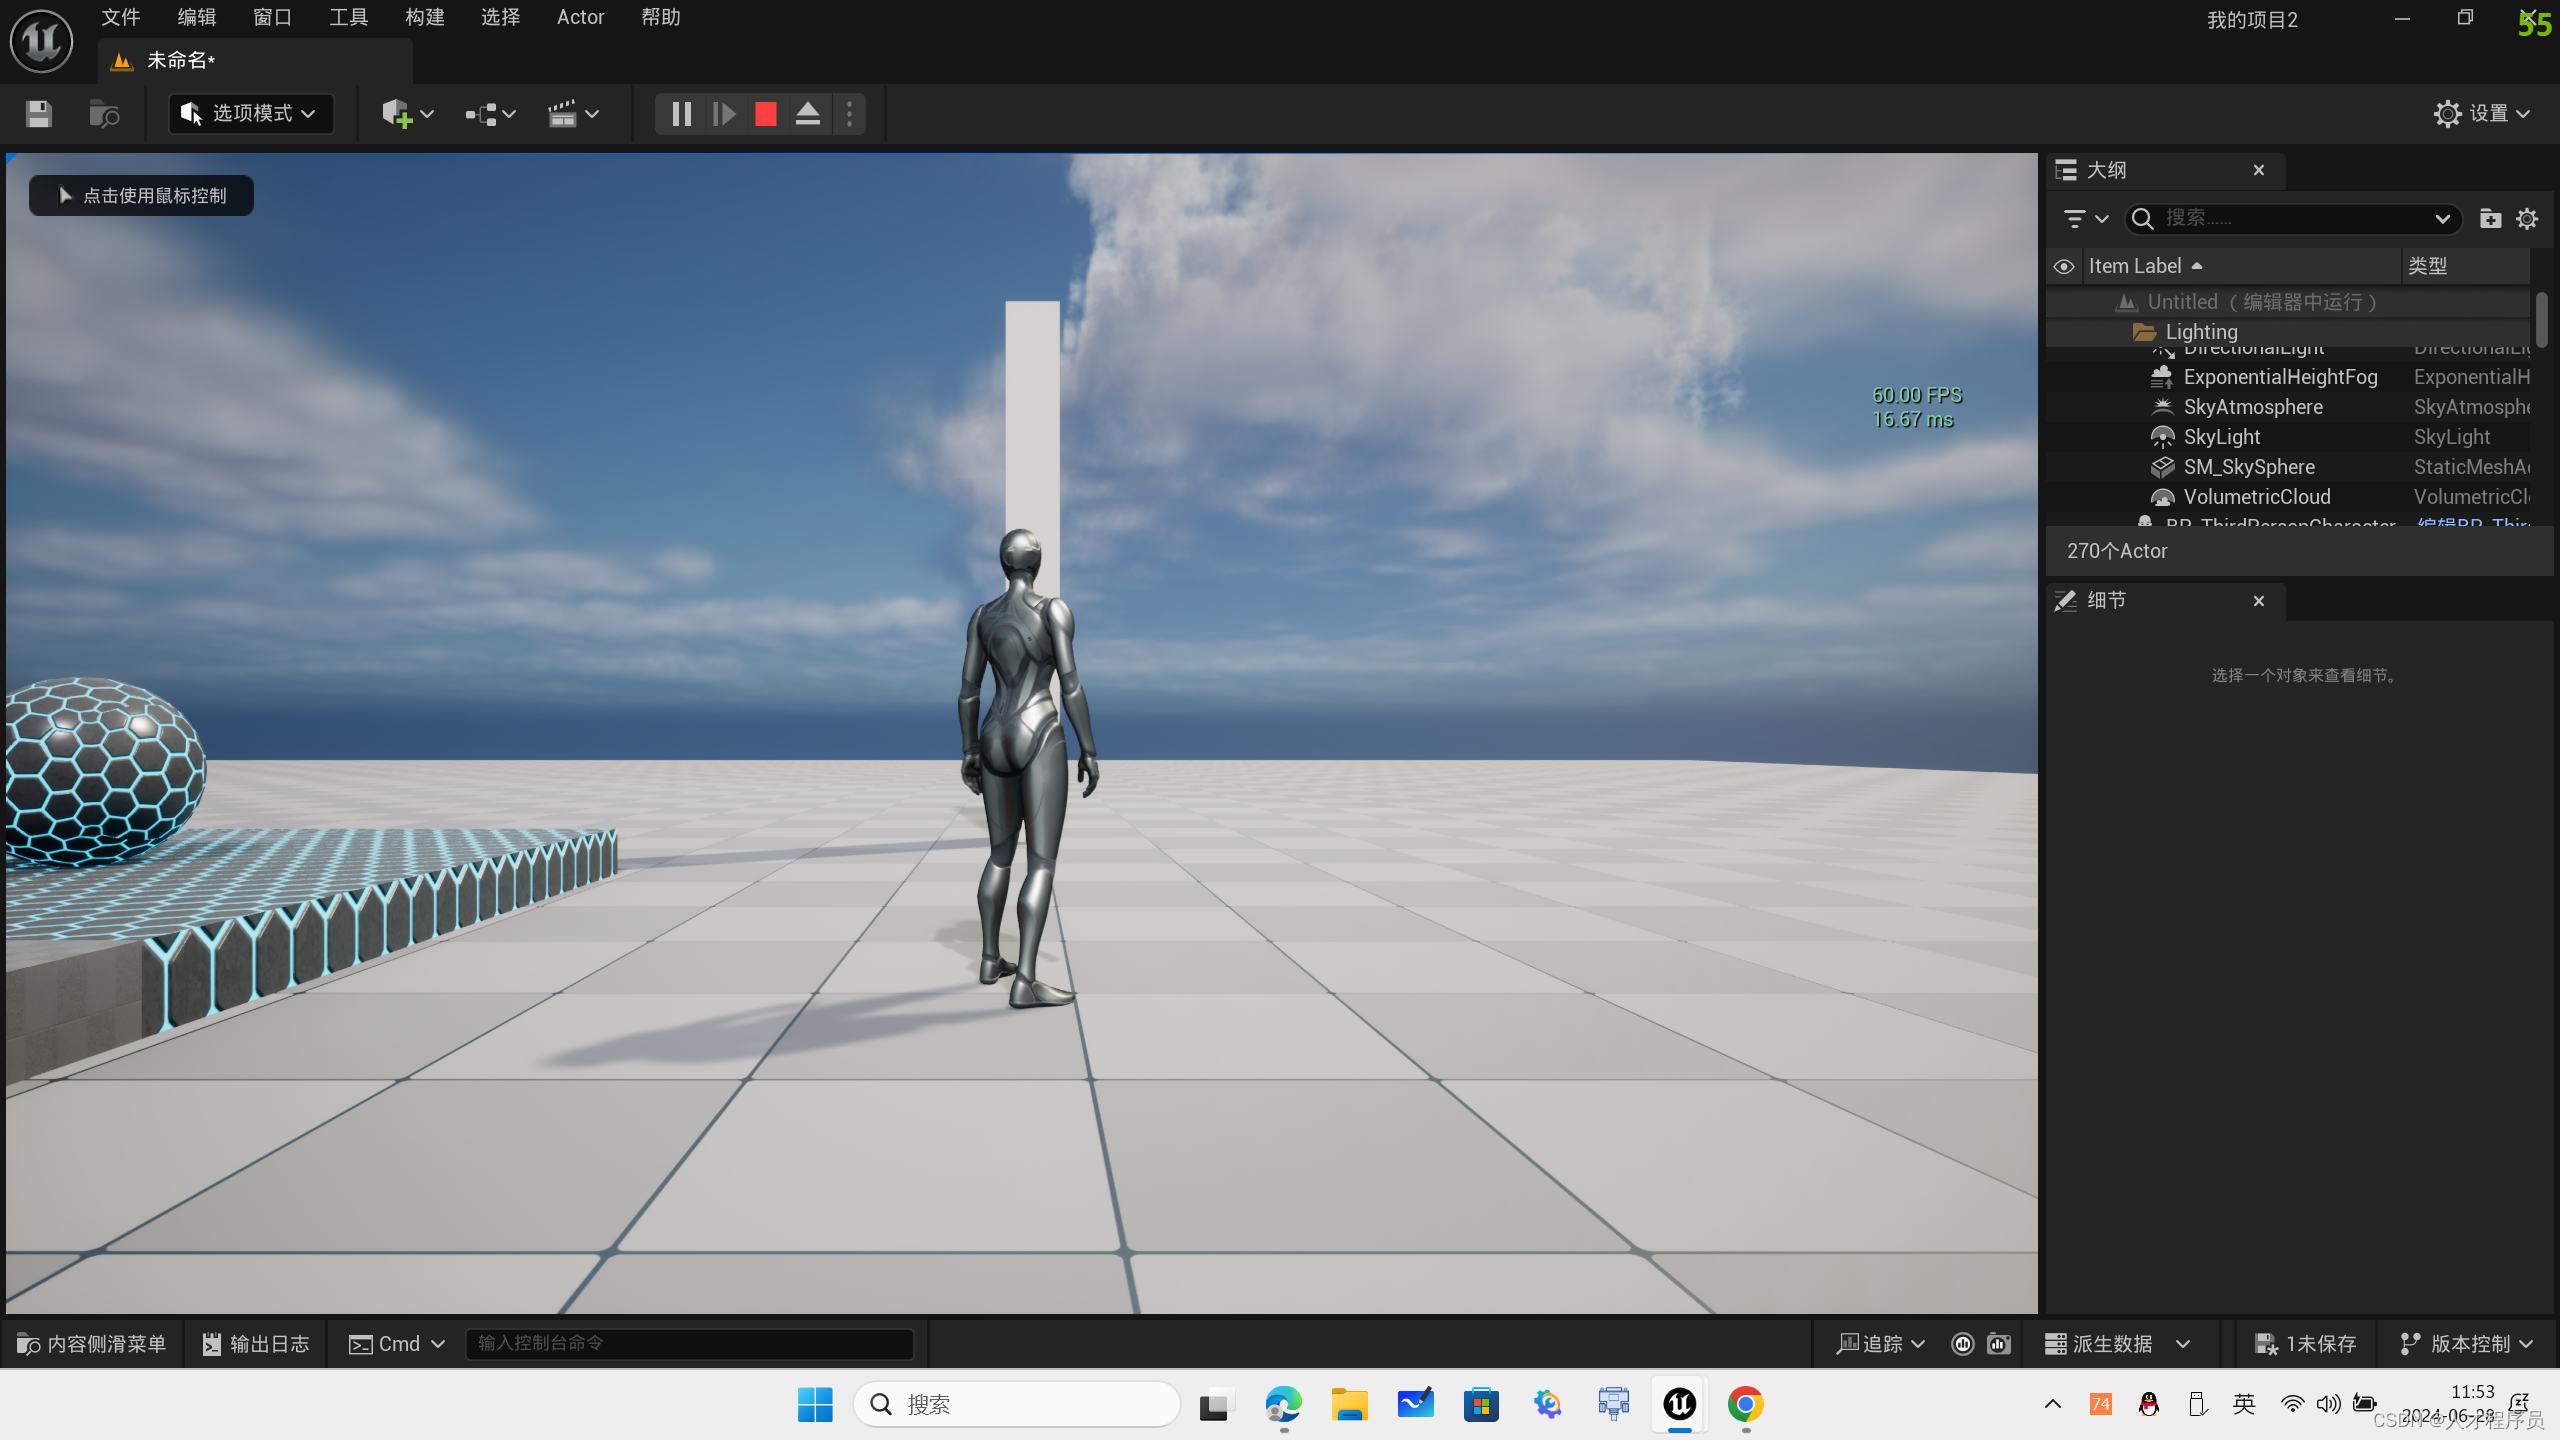The height and width of the screenshot is (1440, 2560).
Task: Open the browse content icon
Action: click(104, 114)
